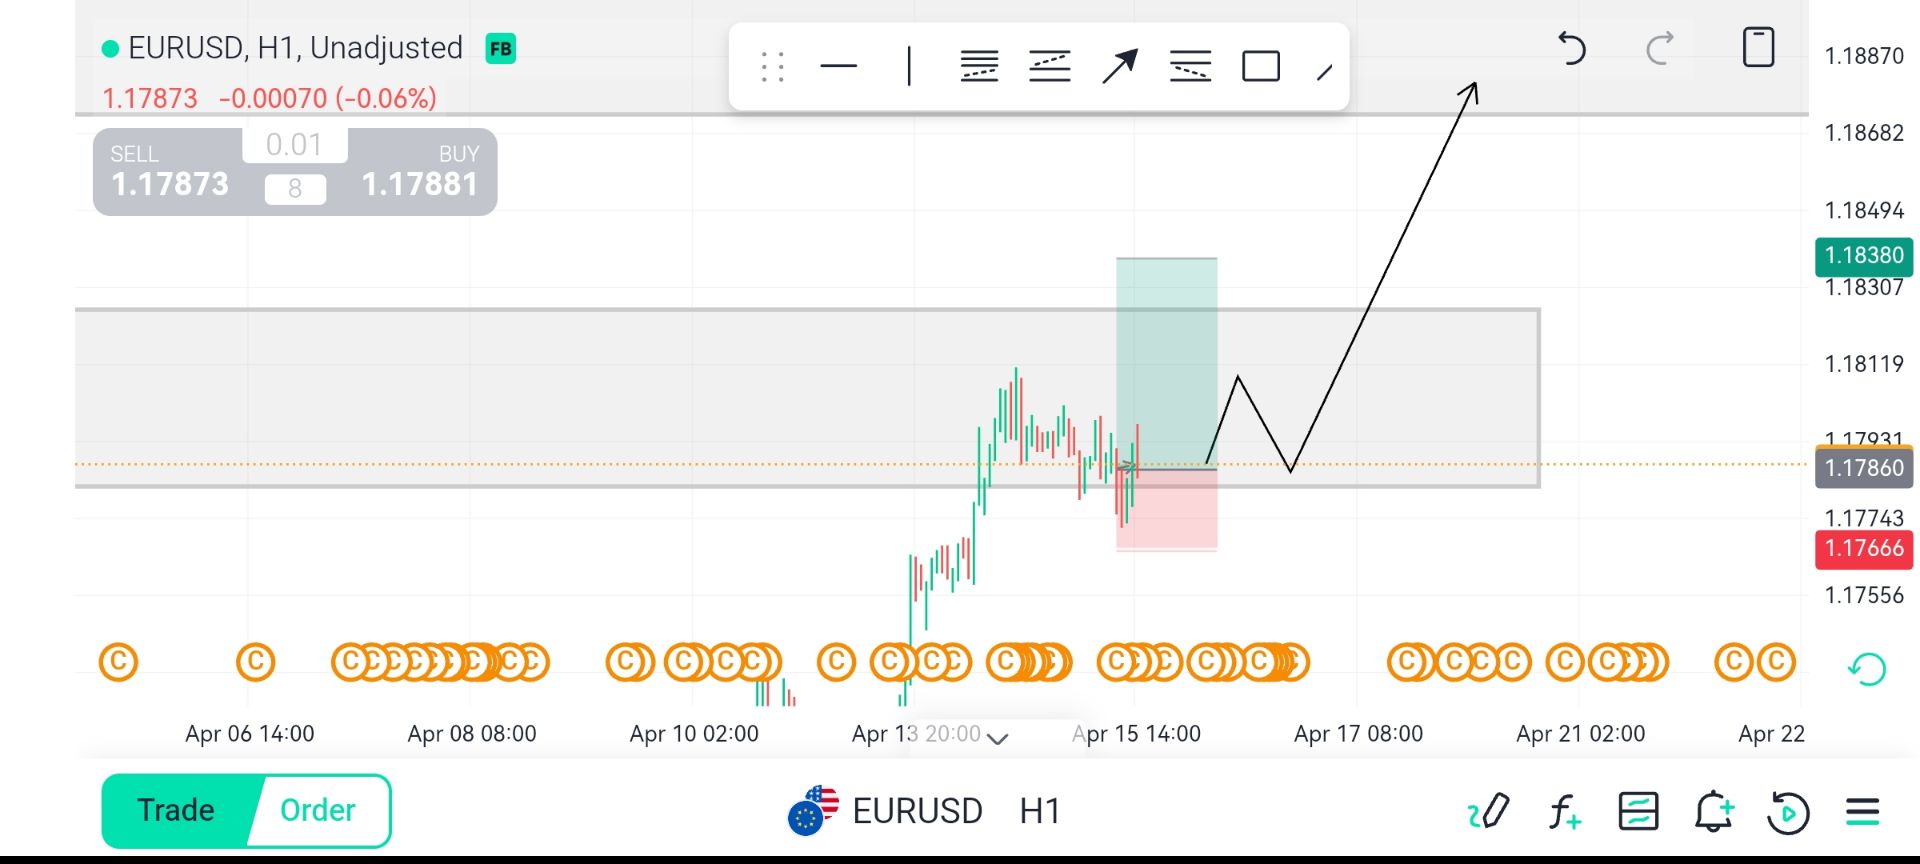The width and height of the screenshot is (1920, 864).
Task: Open the hamburger menu icon
Action: [1862, 811]
